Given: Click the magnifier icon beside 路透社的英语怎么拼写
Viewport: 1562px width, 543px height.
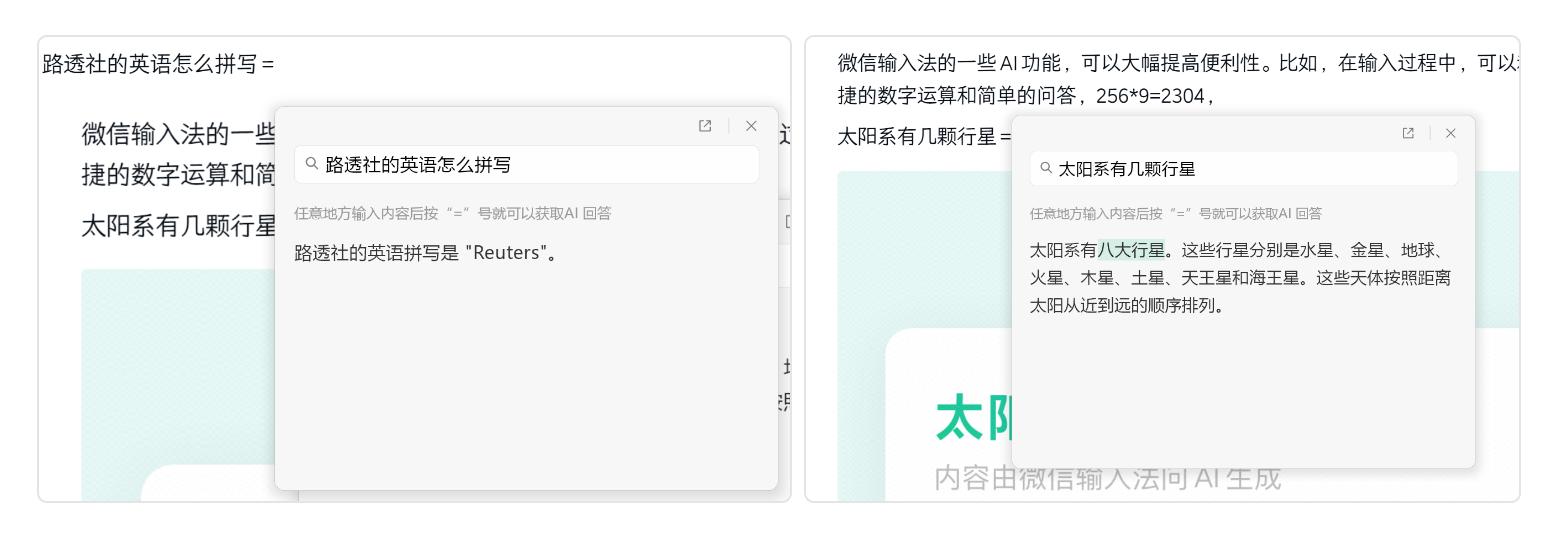Looking at the screenshot, I should point(312,164).
